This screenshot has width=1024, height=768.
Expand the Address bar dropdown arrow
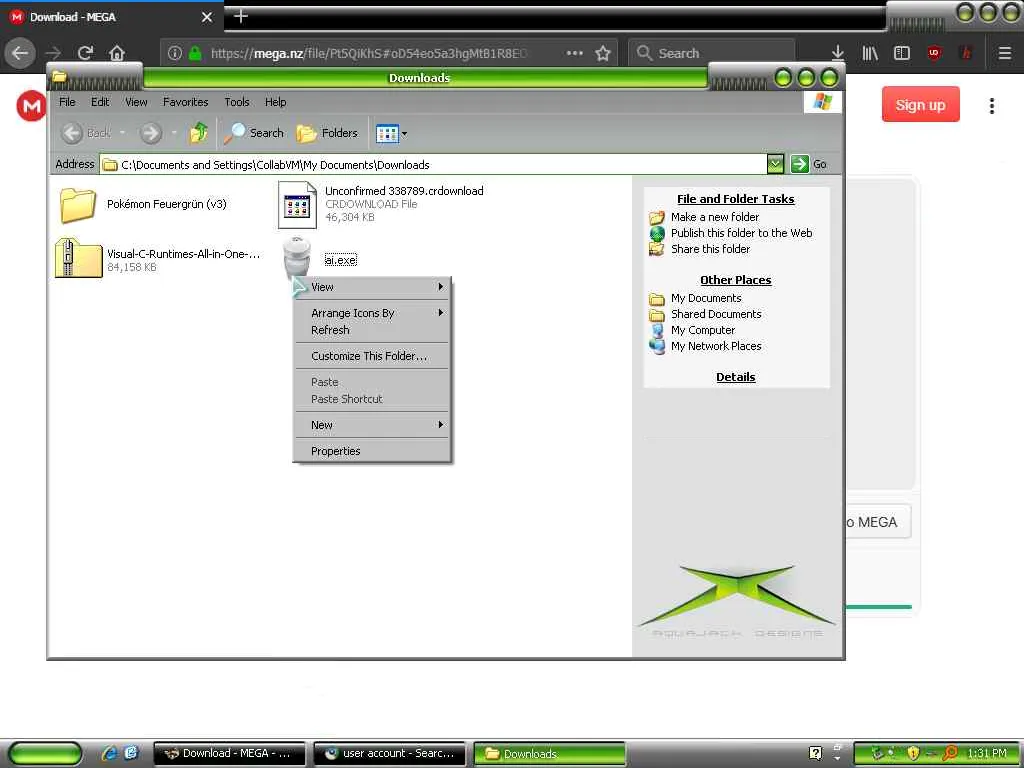tap(775, 164)
